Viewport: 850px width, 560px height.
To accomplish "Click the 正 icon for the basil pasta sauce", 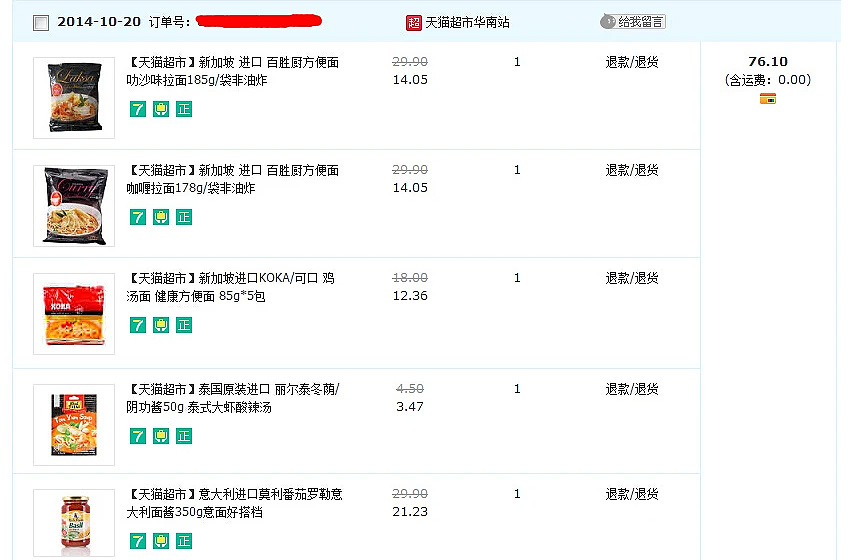I will tap(184, 540).
